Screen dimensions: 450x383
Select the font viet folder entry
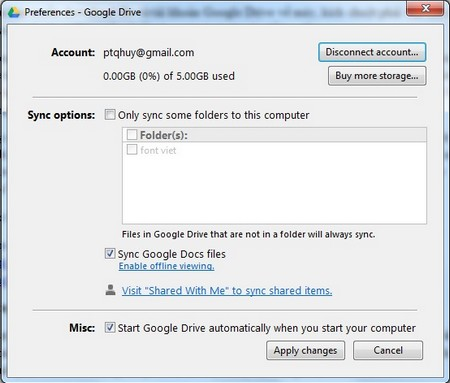[x=158, y=150]
